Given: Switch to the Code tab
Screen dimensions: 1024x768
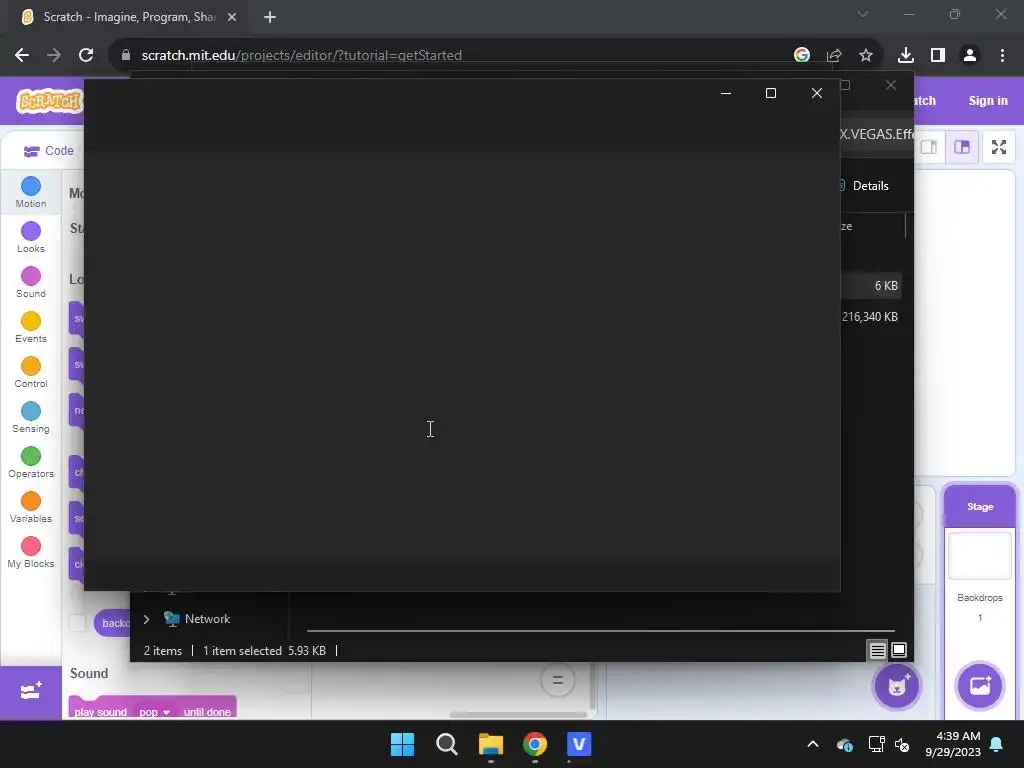Looking at the screenshot, I should click(x=48, y=151).
